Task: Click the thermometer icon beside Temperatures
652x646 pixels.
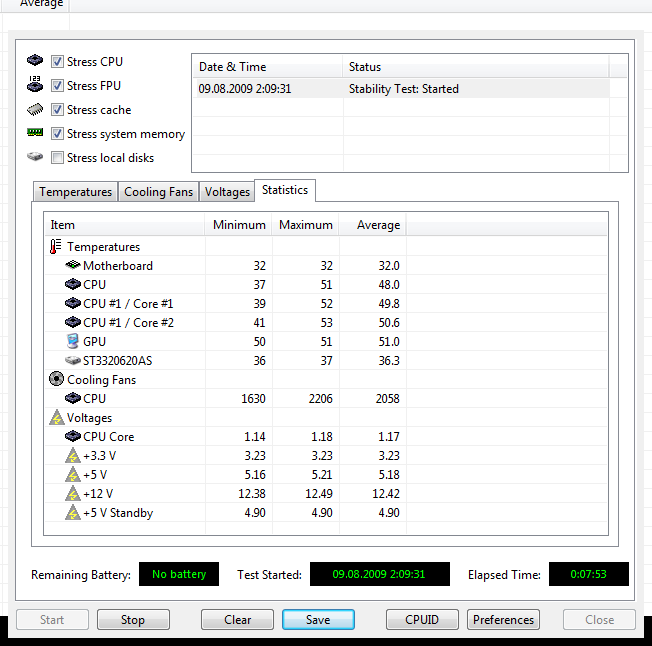Action: coord(56,247)
